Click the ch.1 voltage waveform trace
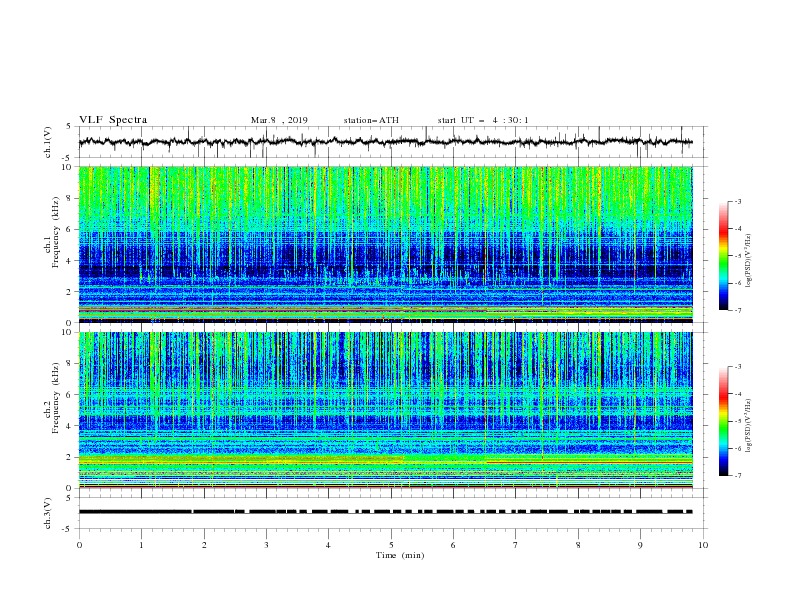Screen dimensions: 792x612 coord(385,142)
